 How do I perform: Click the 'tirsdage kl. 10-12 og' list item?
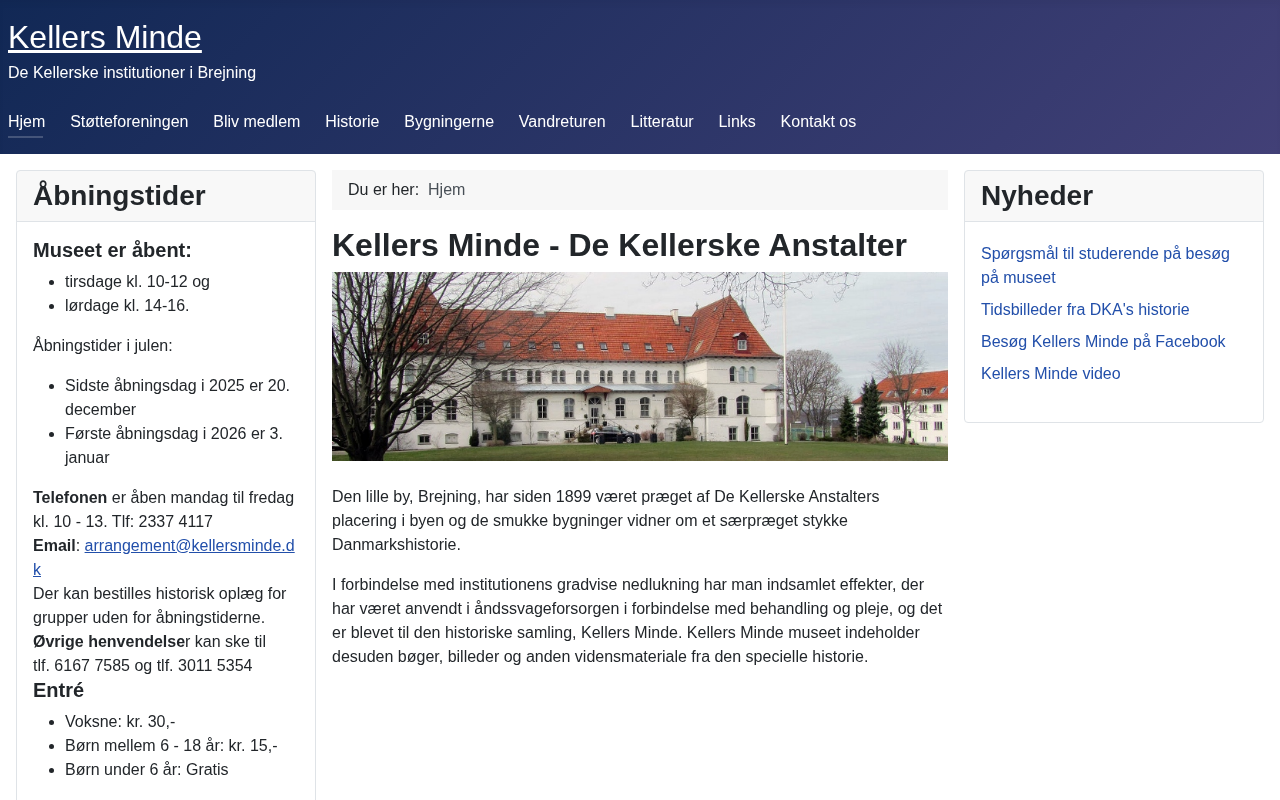tap(137, 282)
